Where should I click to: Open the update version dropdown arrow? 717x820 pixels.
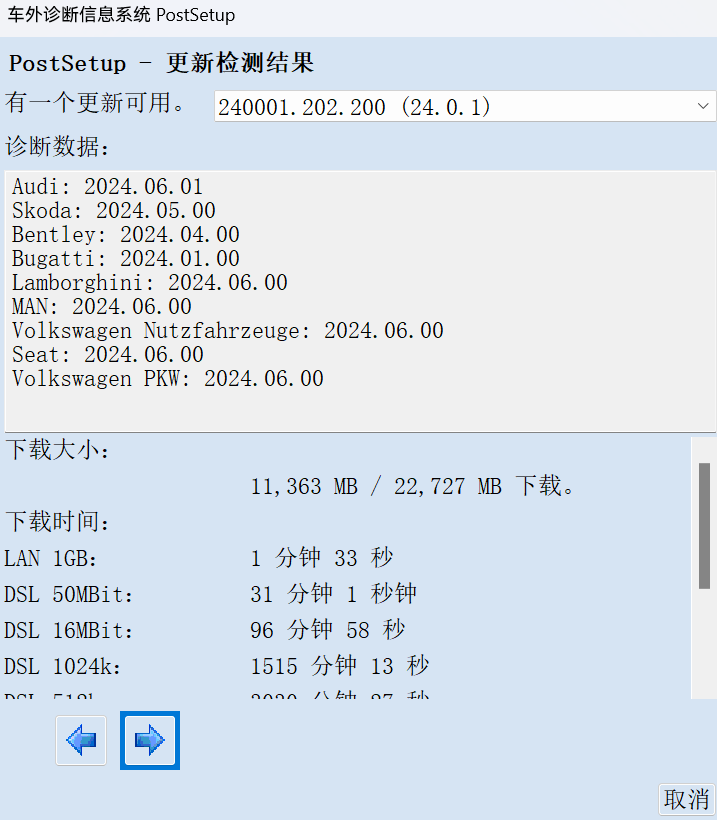tap(703, 106)
